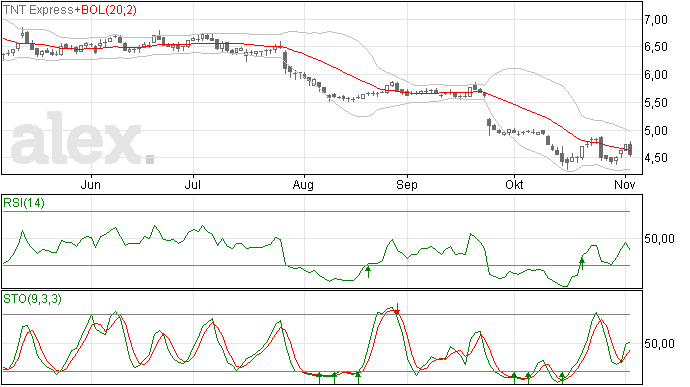Select the Nov month label on axis
Screen dimensions: 690x387
click(x=625, y=184)
